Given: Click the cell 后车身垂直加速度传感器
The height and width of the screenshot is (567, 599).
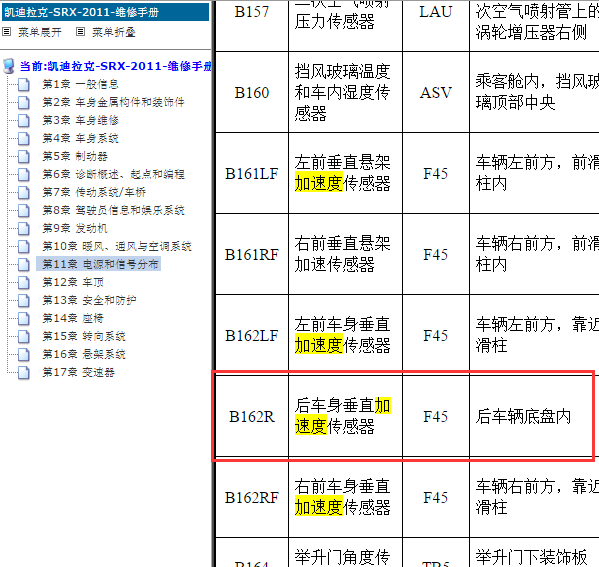Looking at the screenshot, I should click(x=345, y=416).
